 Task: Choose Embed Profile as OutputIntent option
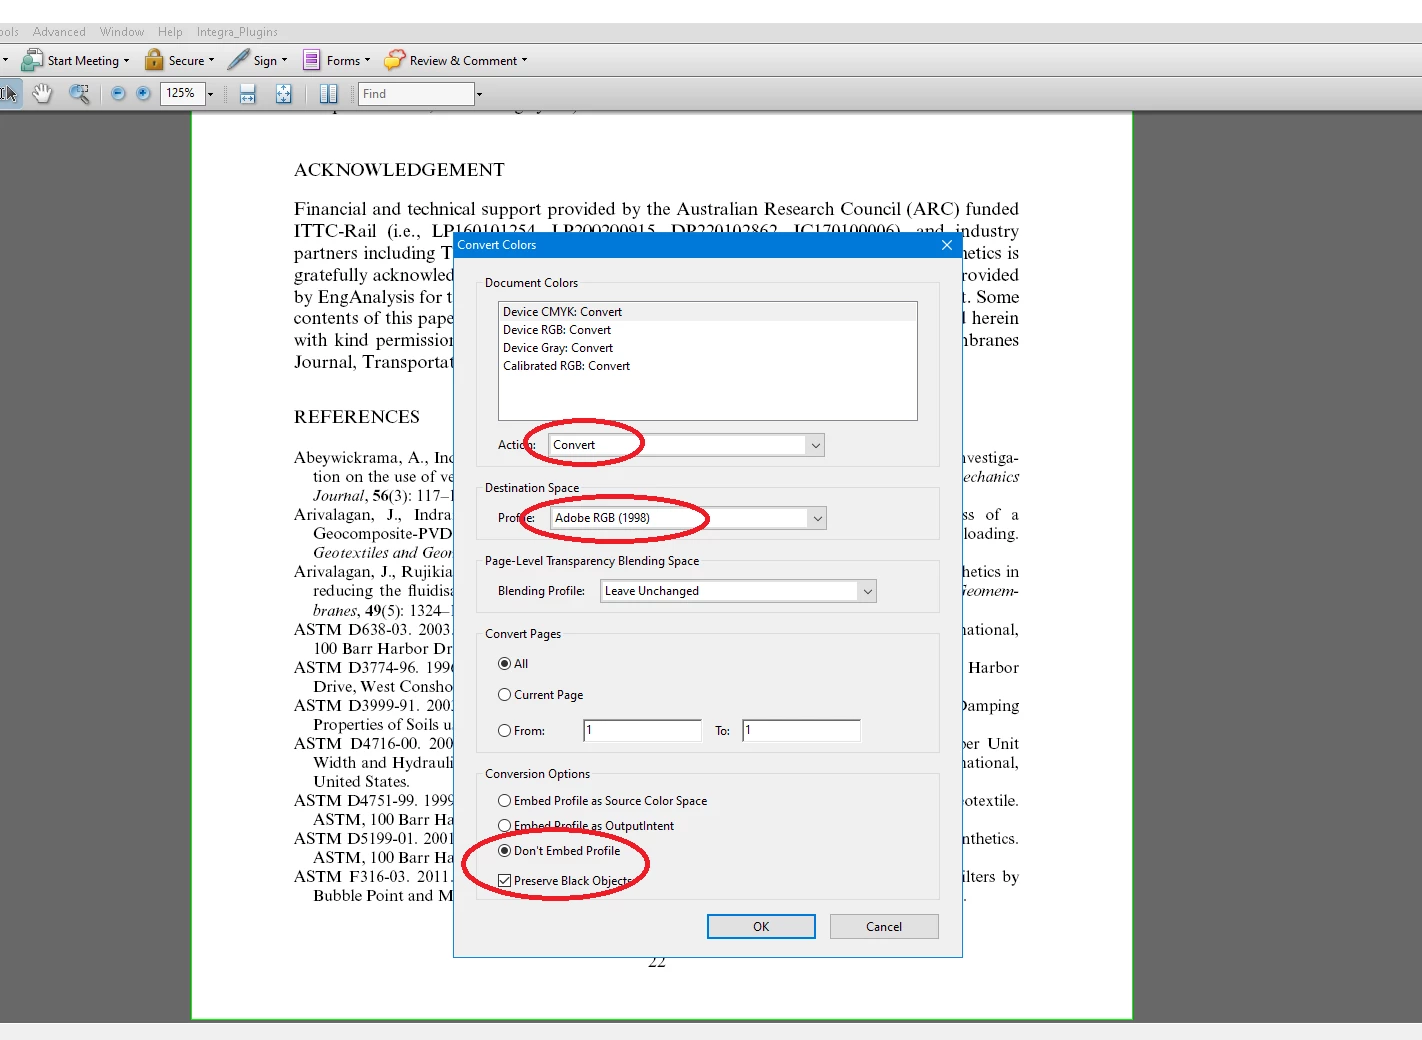tap(505, 826)
